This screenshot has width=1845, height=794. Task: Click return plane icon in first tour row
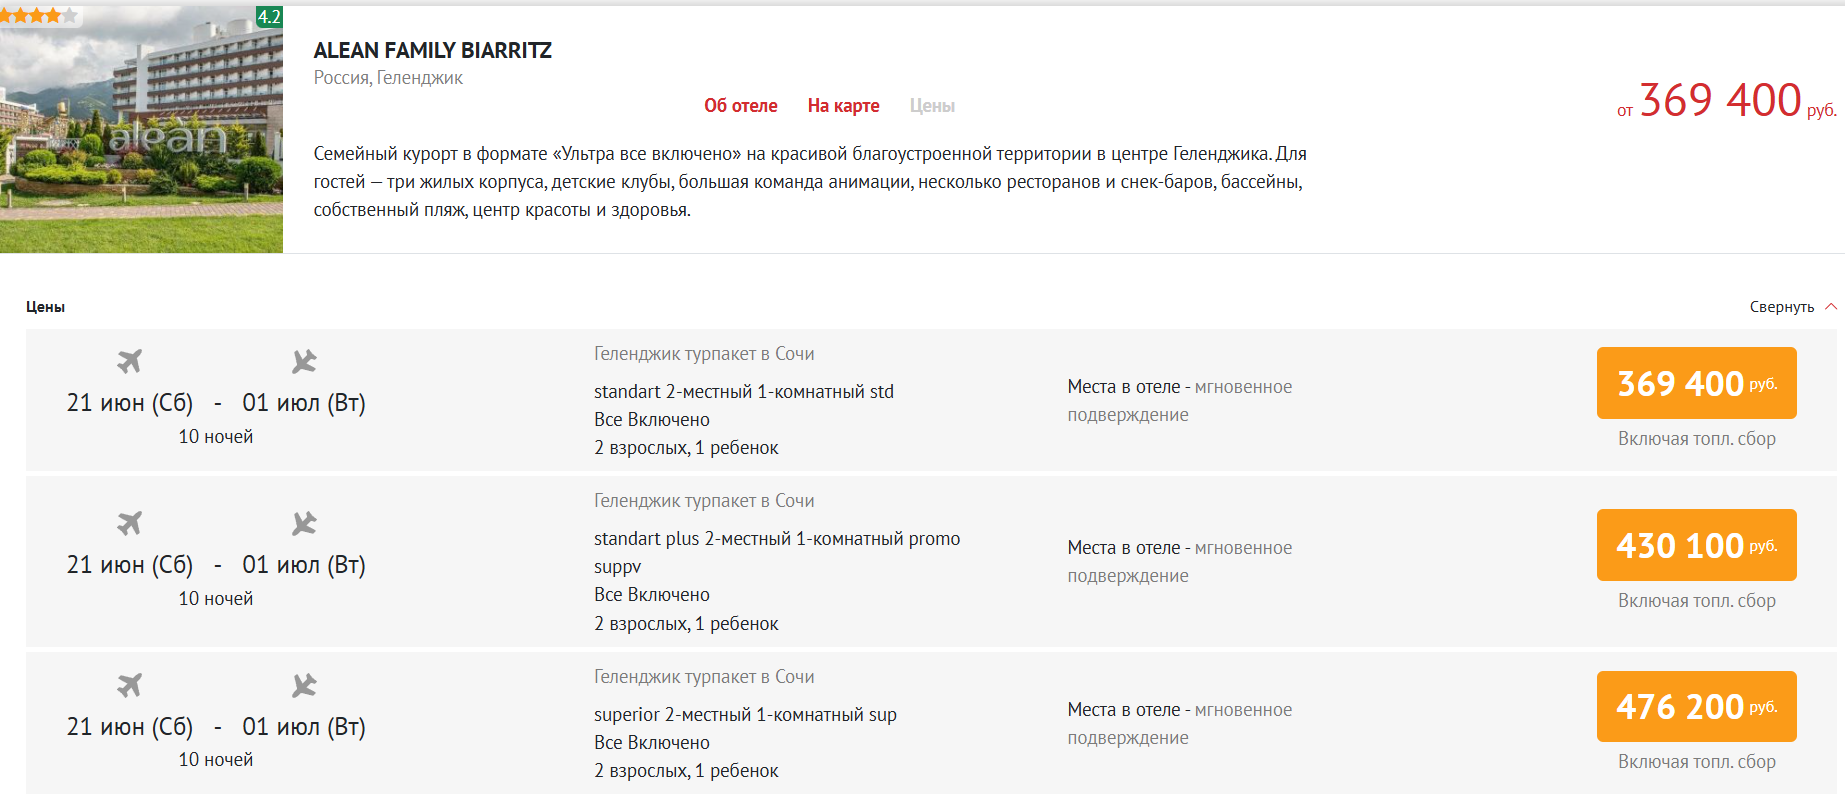point(304,361)
